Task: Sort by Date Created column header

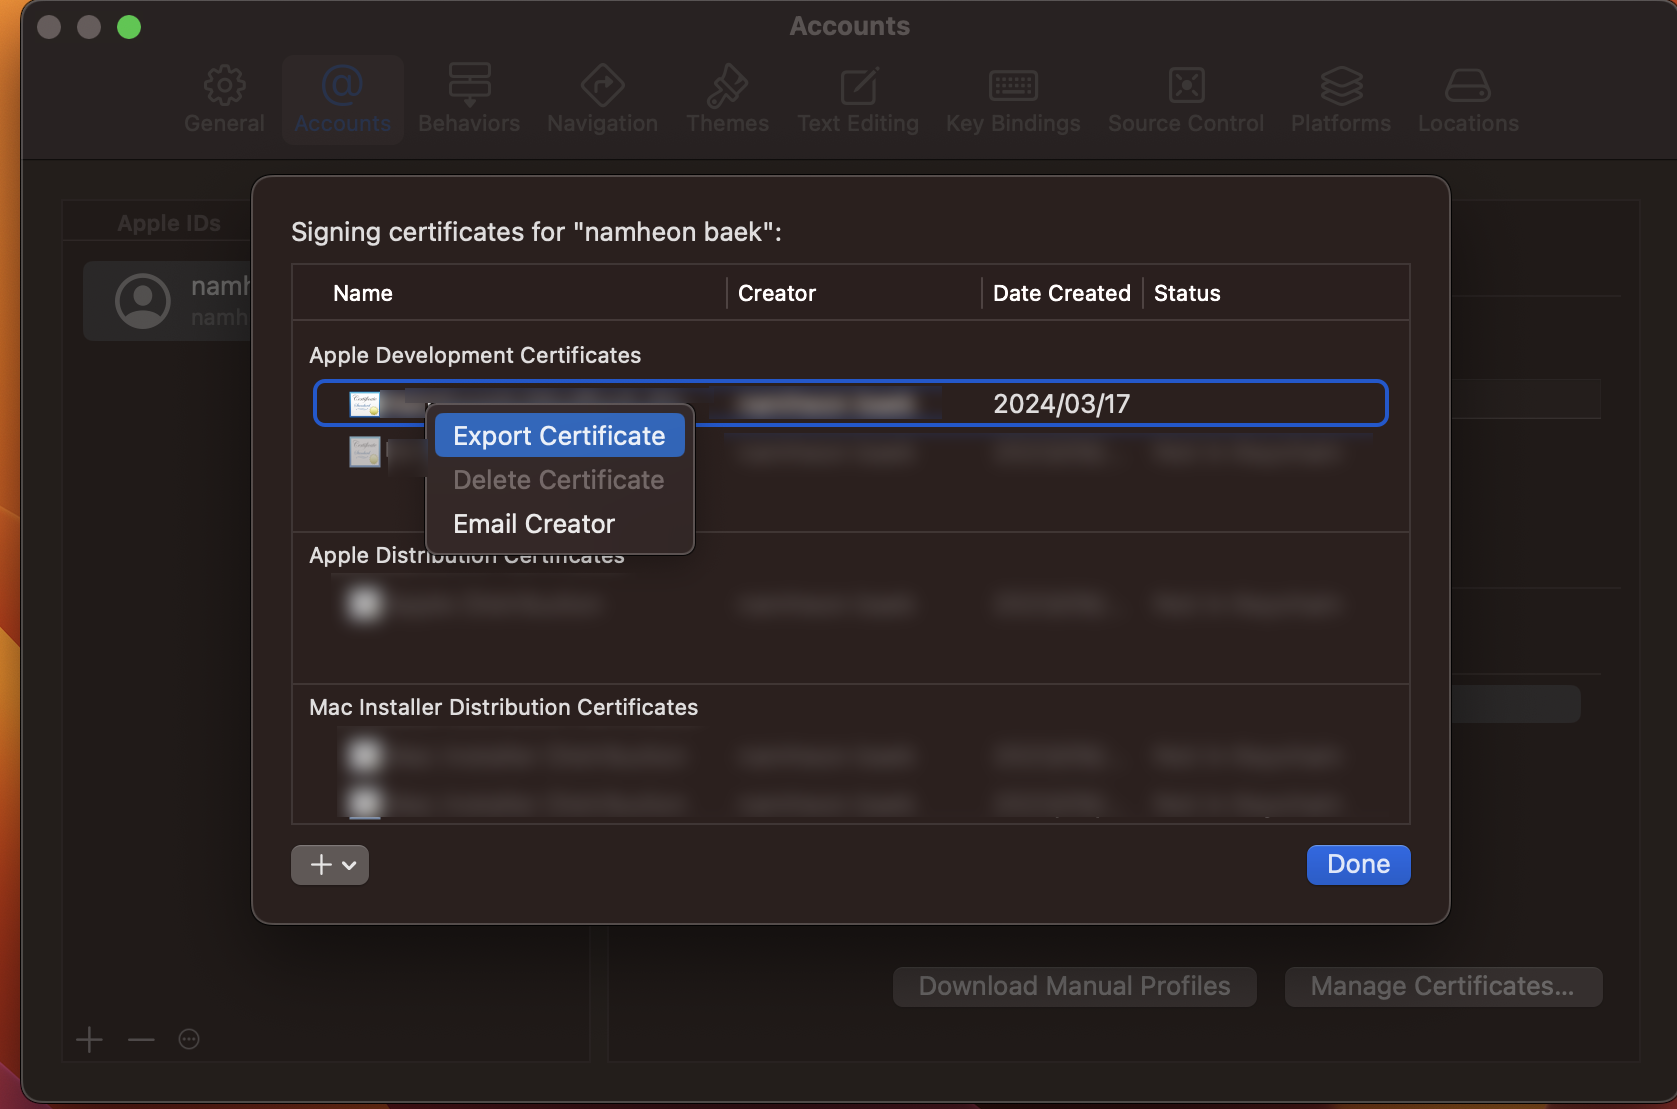Action: tap(1062, 293)
